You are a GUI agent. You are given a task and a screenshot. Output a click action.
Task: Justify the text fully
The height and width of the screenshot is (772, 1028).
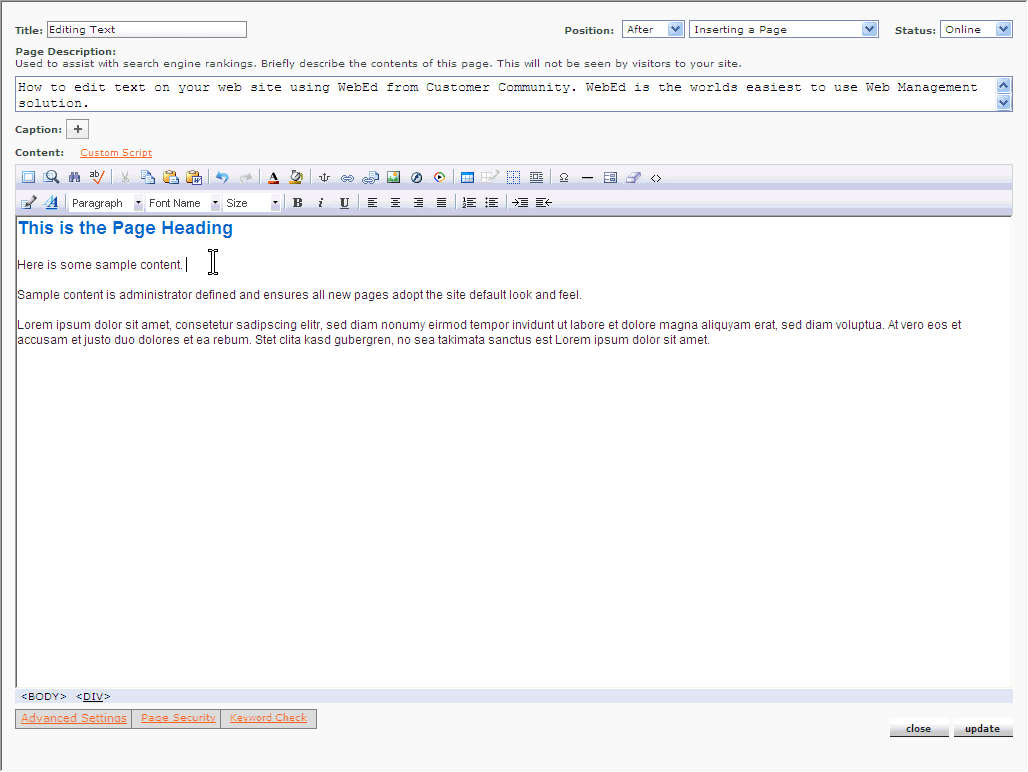coord(441,203)
